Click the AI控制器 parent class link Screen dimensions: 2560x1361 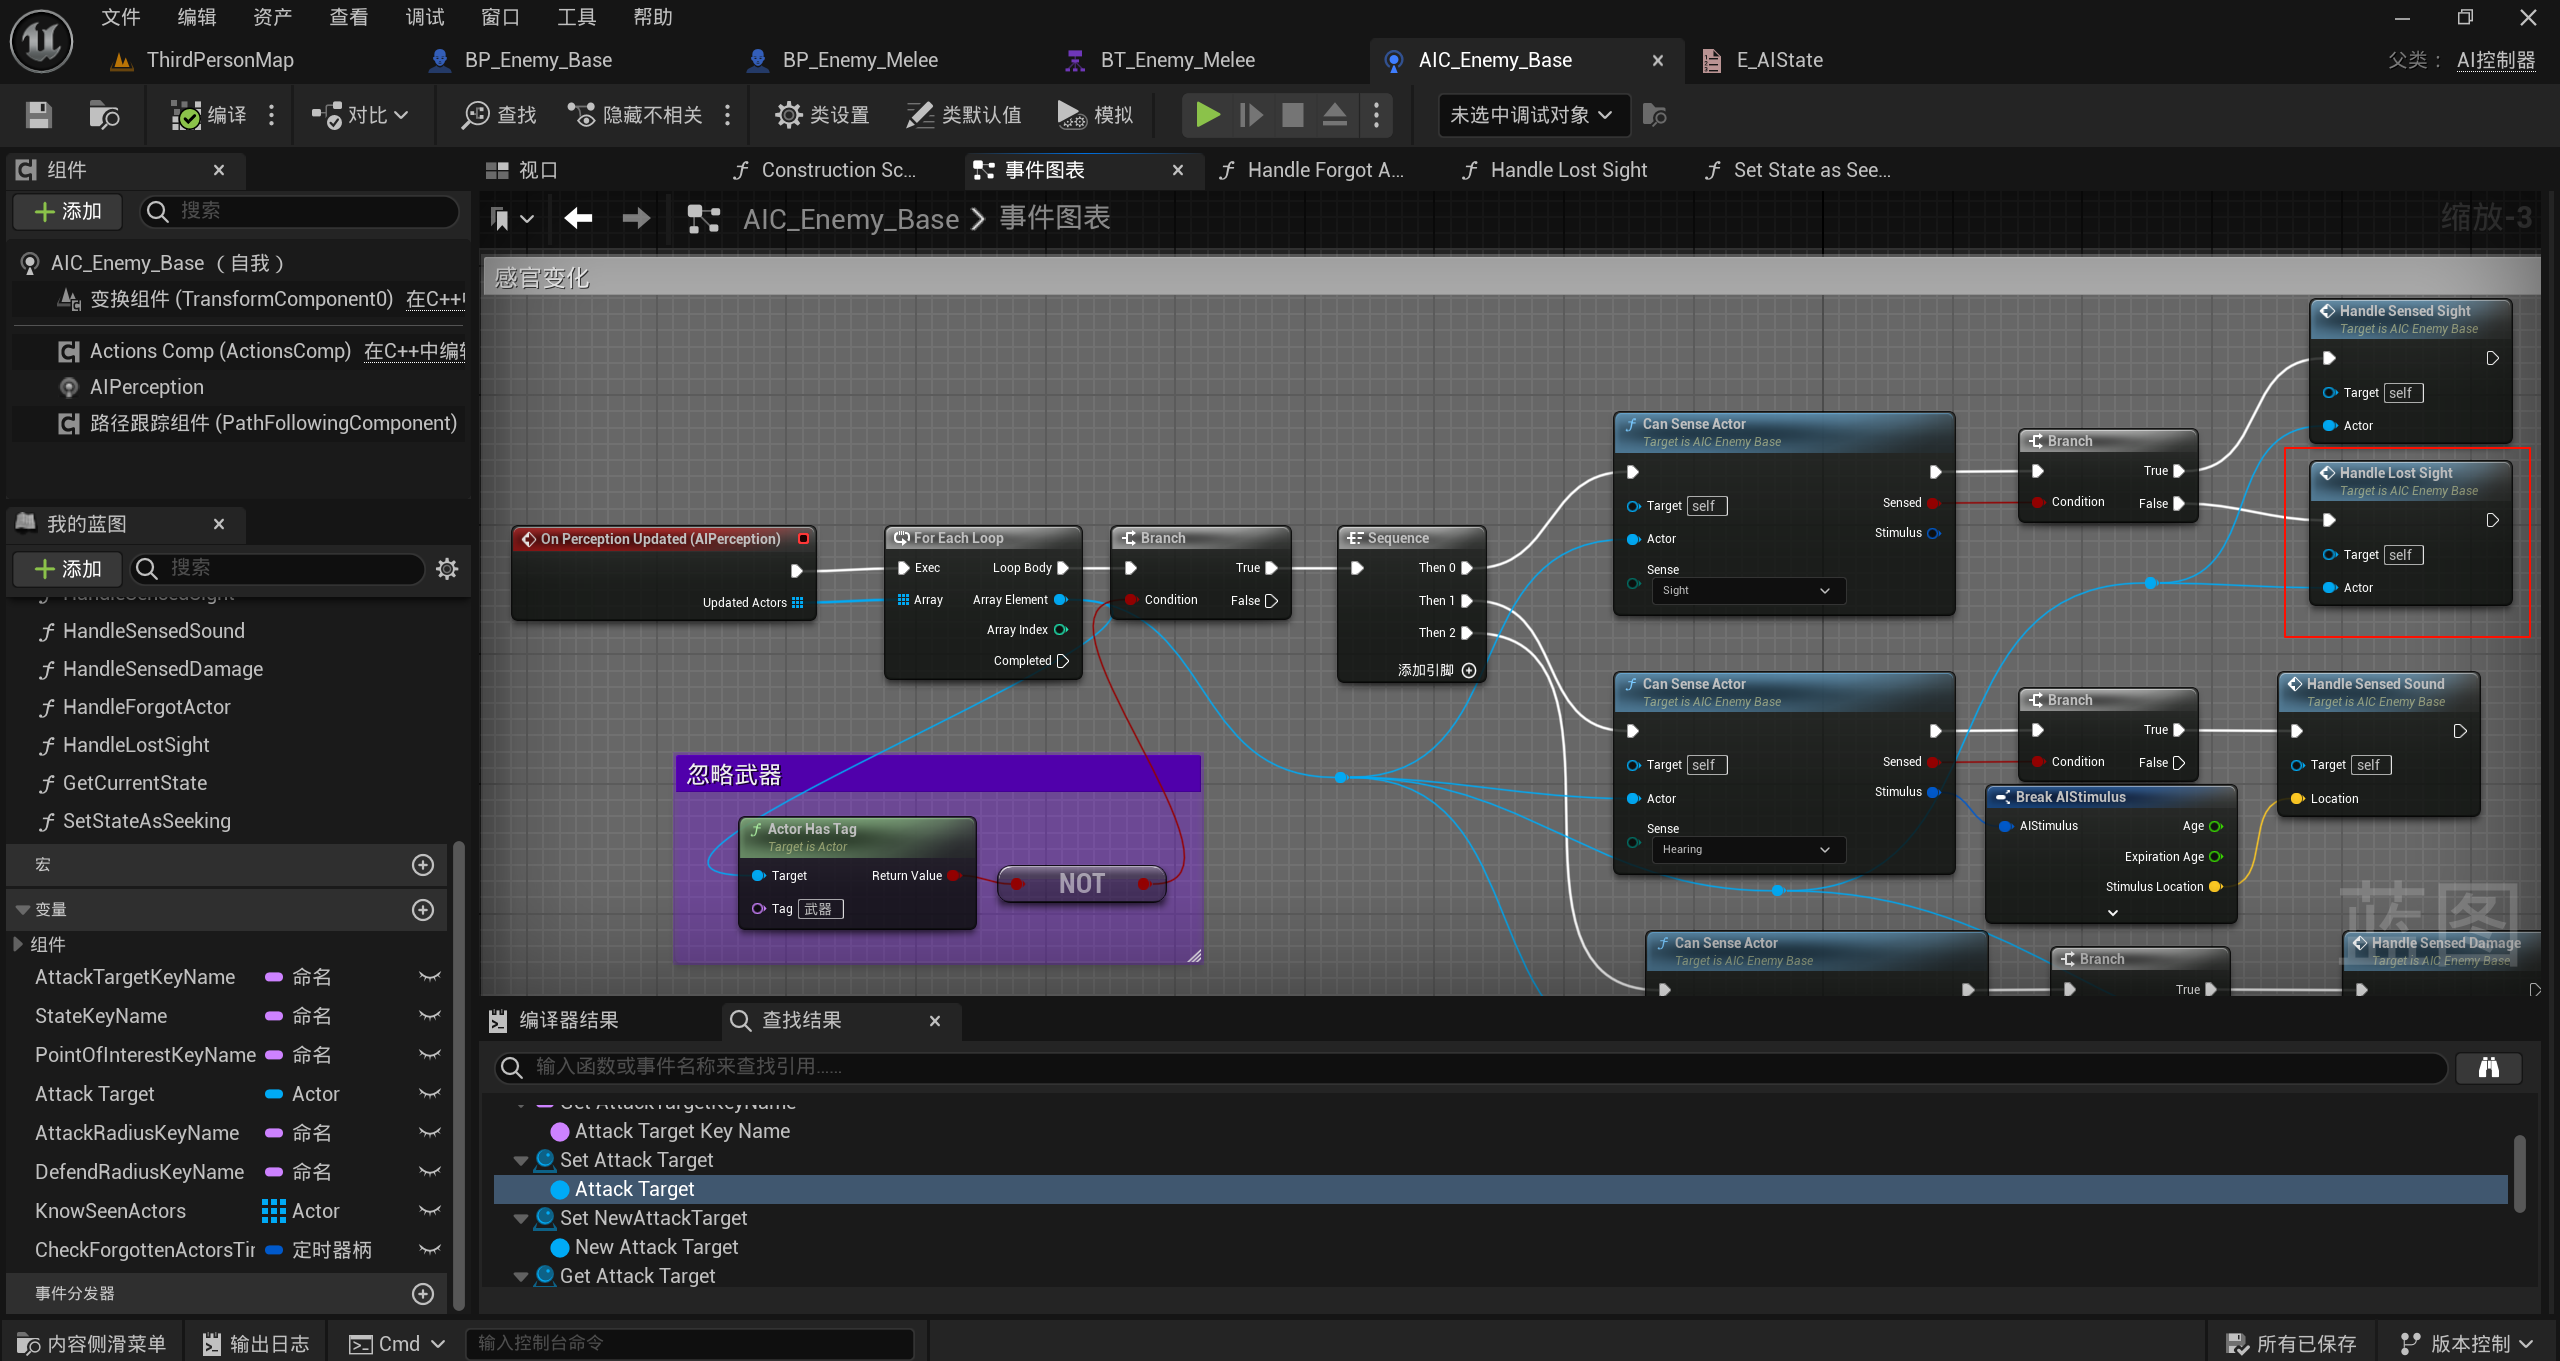[2495, 60]
